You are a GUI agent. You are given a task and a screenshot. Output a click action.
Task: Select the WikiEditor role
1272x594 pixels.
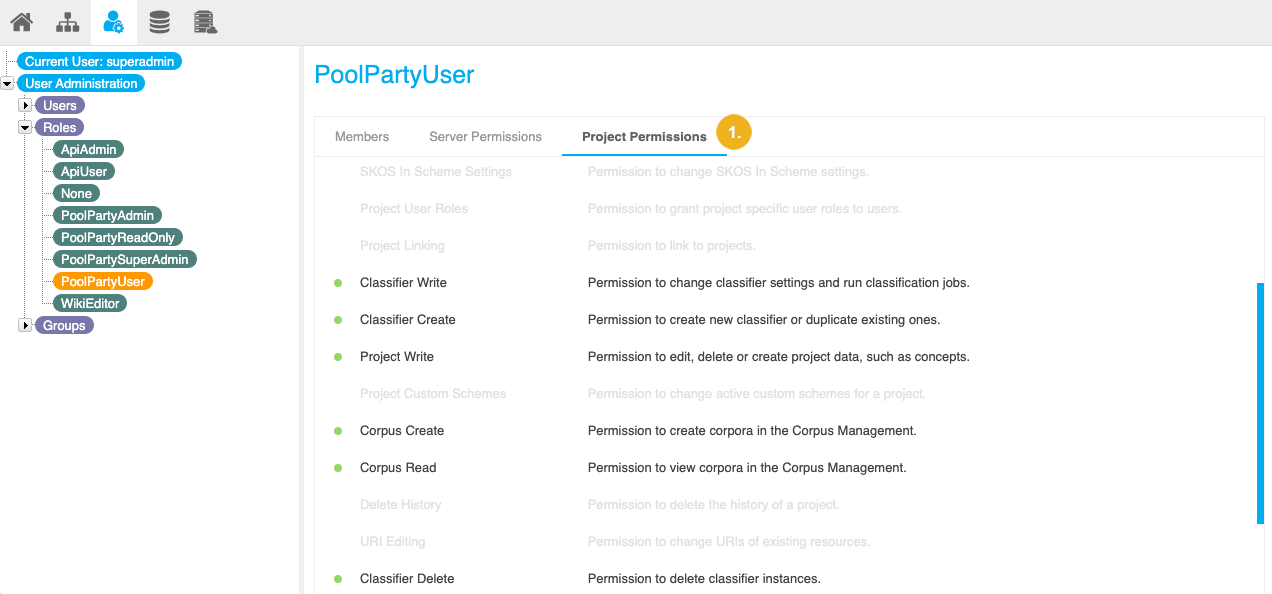pyautogui.click(x=91, y=303)
